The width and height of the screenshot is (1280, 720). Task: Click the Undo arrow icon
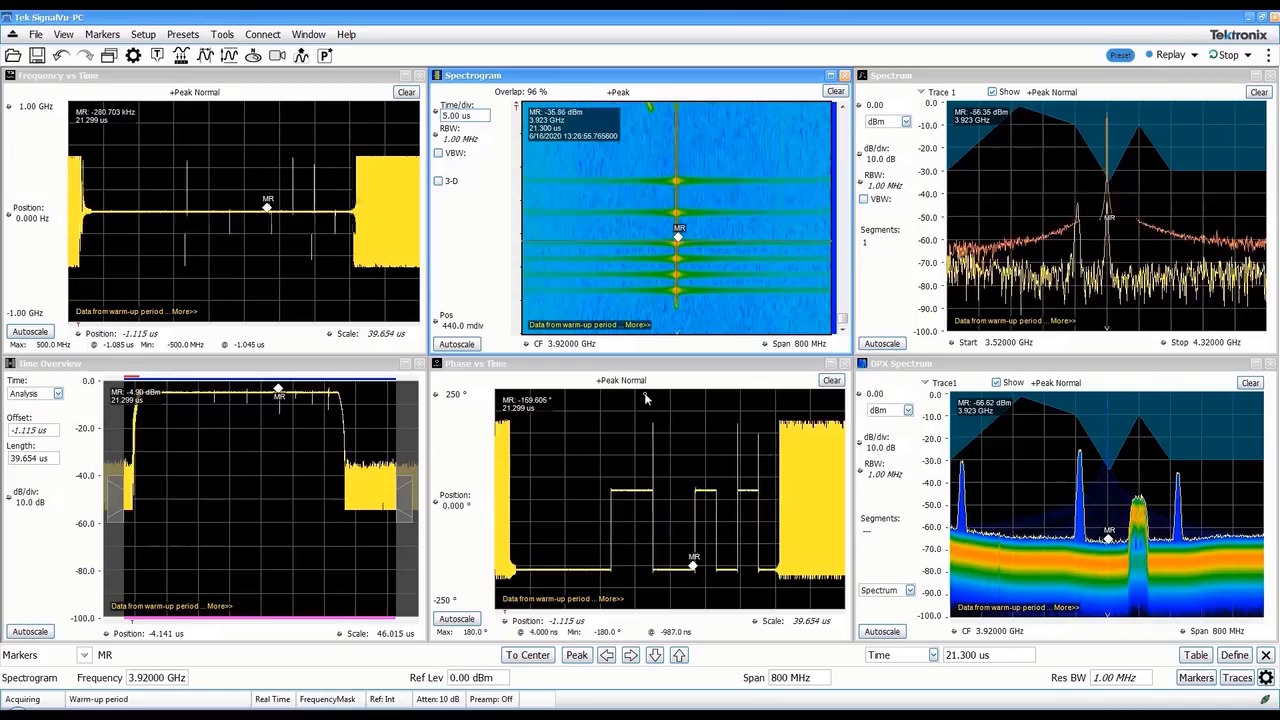61,56
